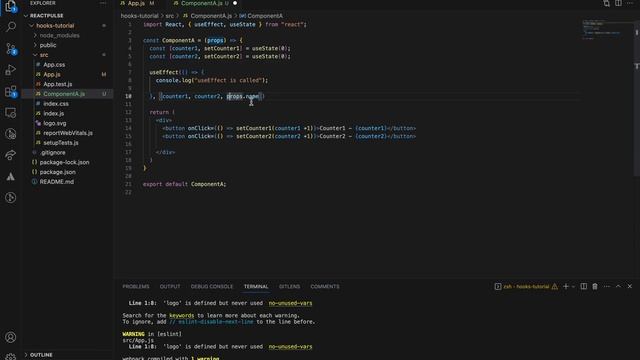
Task: Click the editor vertical scrollbar
Action: click(x=637, y=98)
